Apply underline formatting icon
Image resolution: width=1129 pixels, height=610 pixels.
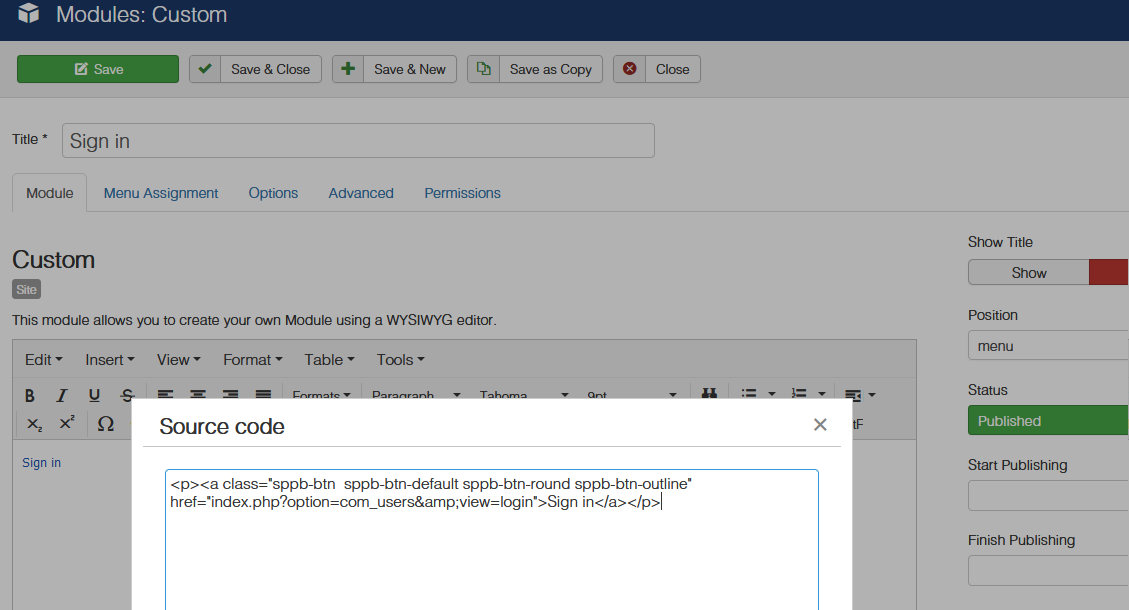coord(94,395)
